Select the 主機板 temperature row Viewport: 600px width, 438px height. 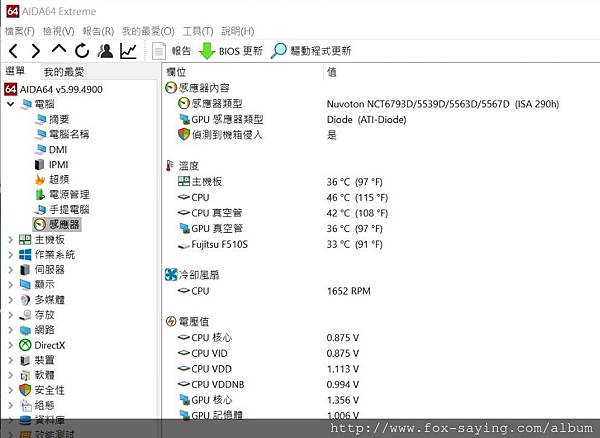[280, 182]
